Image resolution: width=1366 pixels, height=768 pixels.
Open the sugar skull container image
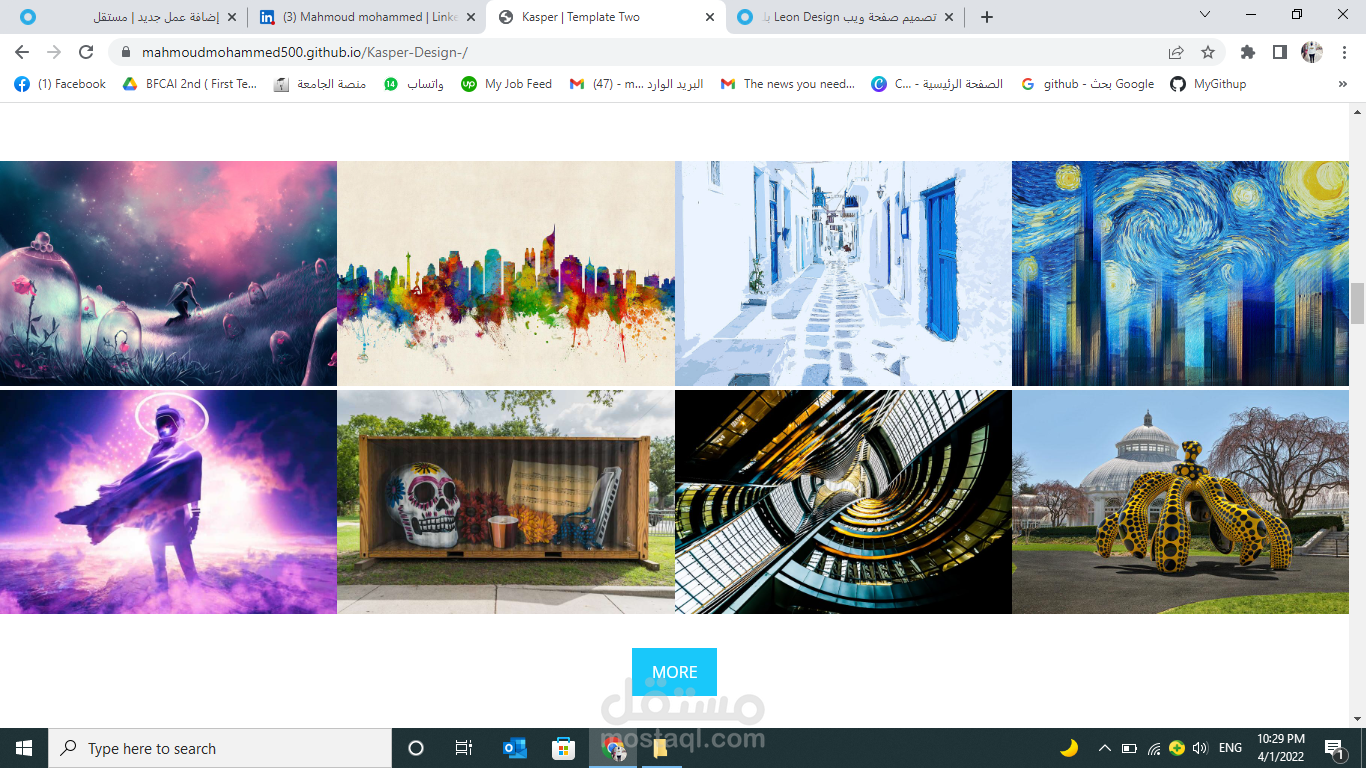click(x=506, y=502)
